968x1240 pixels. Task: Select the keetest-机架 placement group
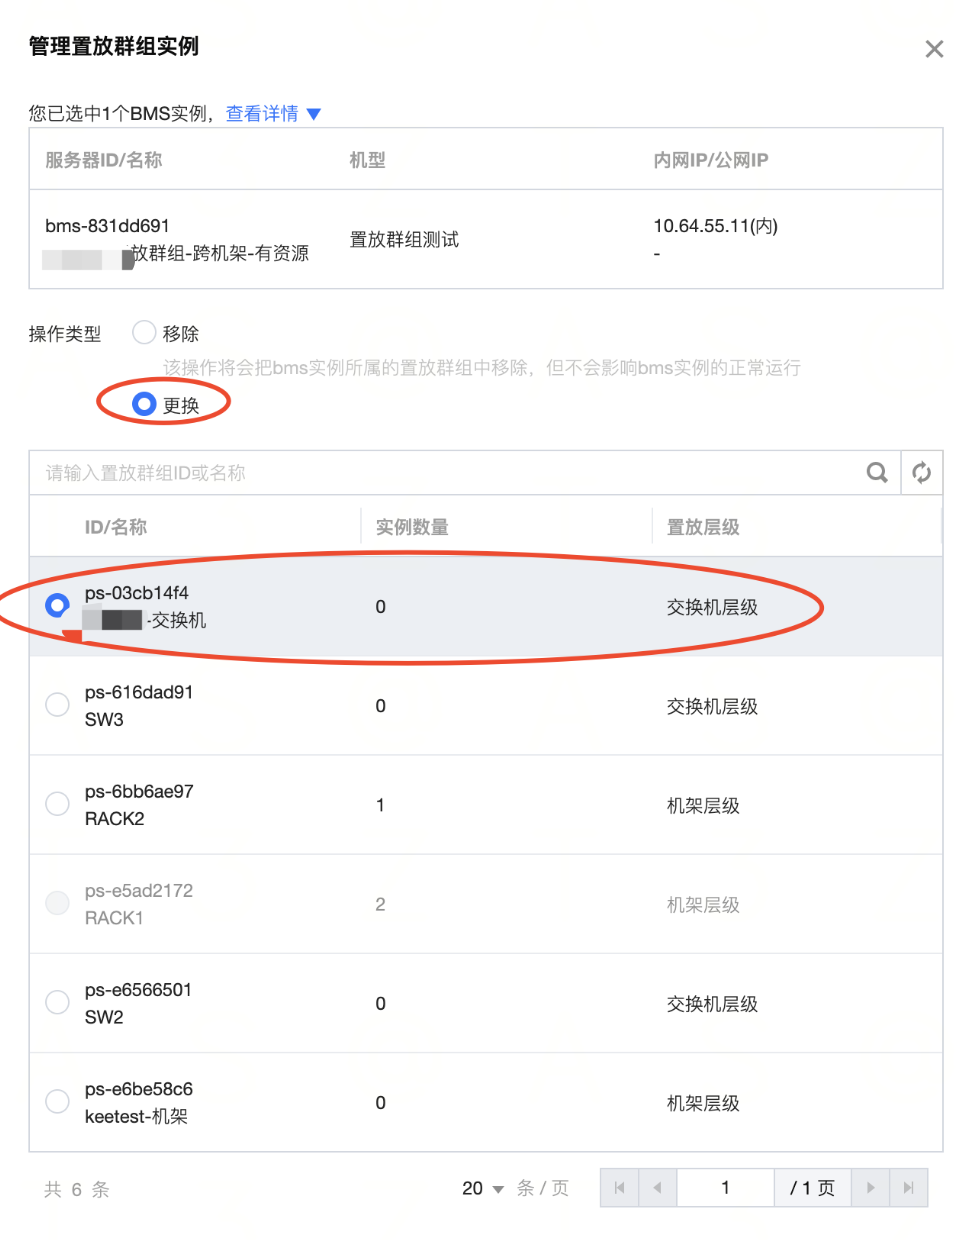(58, 1102)
